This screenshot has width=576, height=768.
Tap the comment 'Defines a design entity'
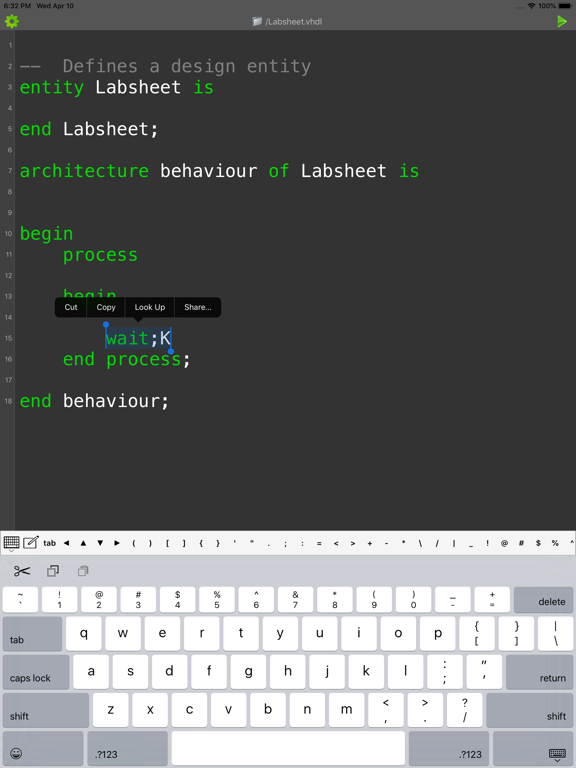(x=187, y=67)
